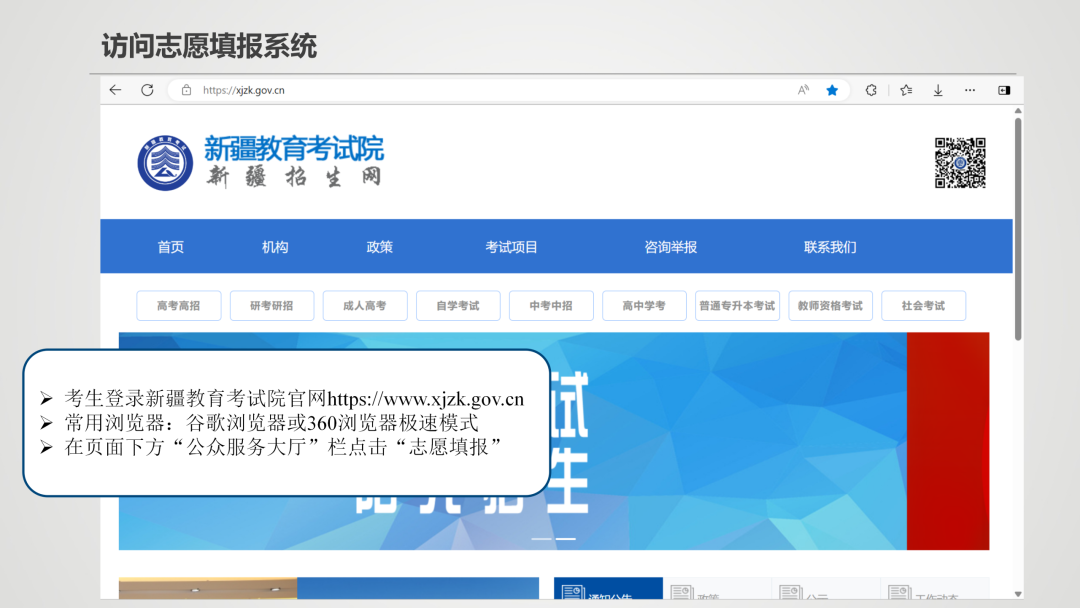1080x608 pixels.
Task: Click the 新疆教育考试院 site title
Action: pos(294,149)
